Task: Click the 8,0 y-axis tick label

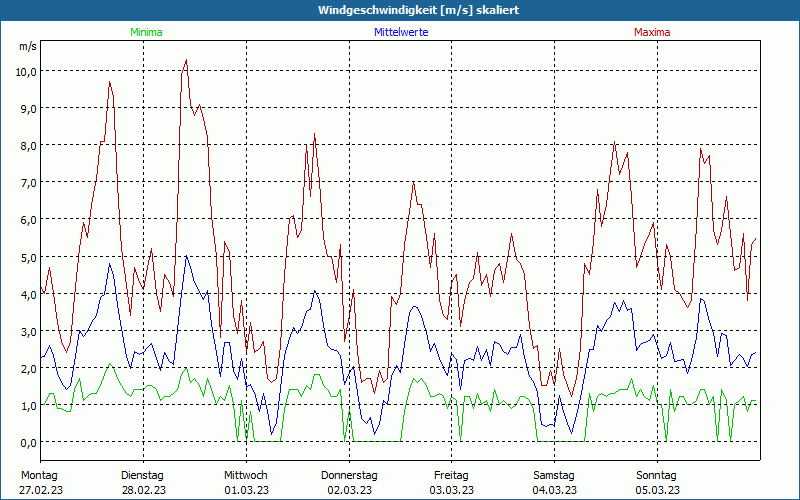Action: [x=26, y=146]
